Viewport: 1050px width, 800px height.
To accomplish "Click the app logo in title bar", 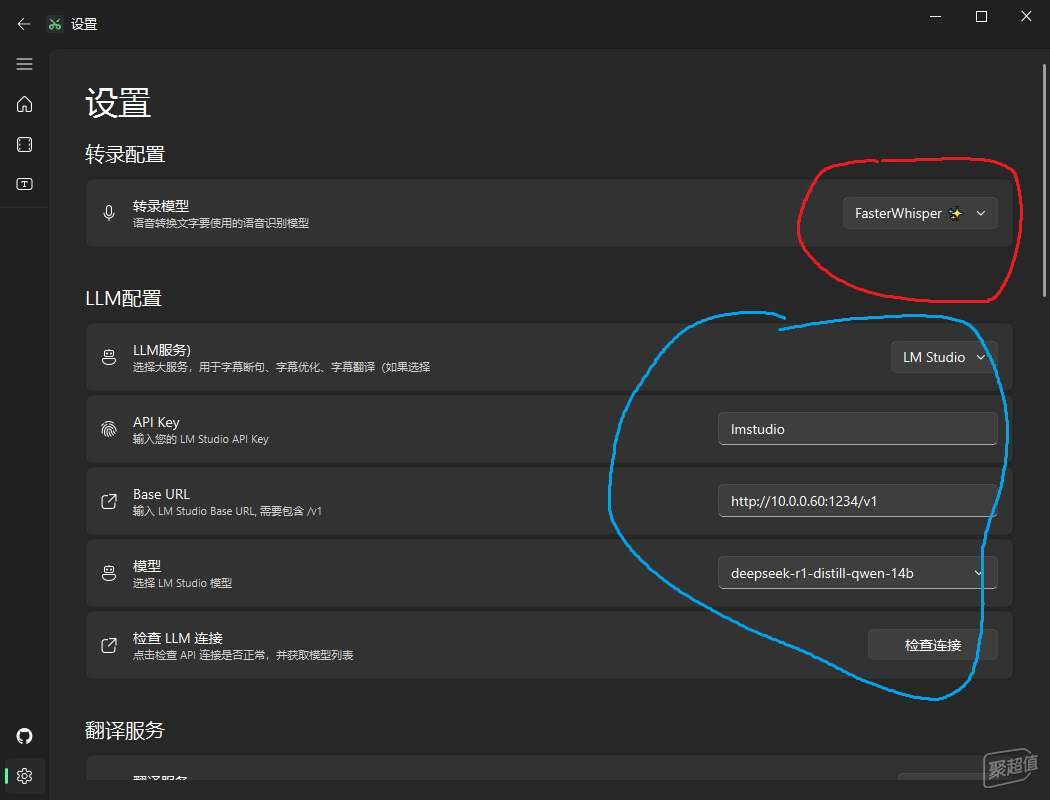I will (55, 24).
